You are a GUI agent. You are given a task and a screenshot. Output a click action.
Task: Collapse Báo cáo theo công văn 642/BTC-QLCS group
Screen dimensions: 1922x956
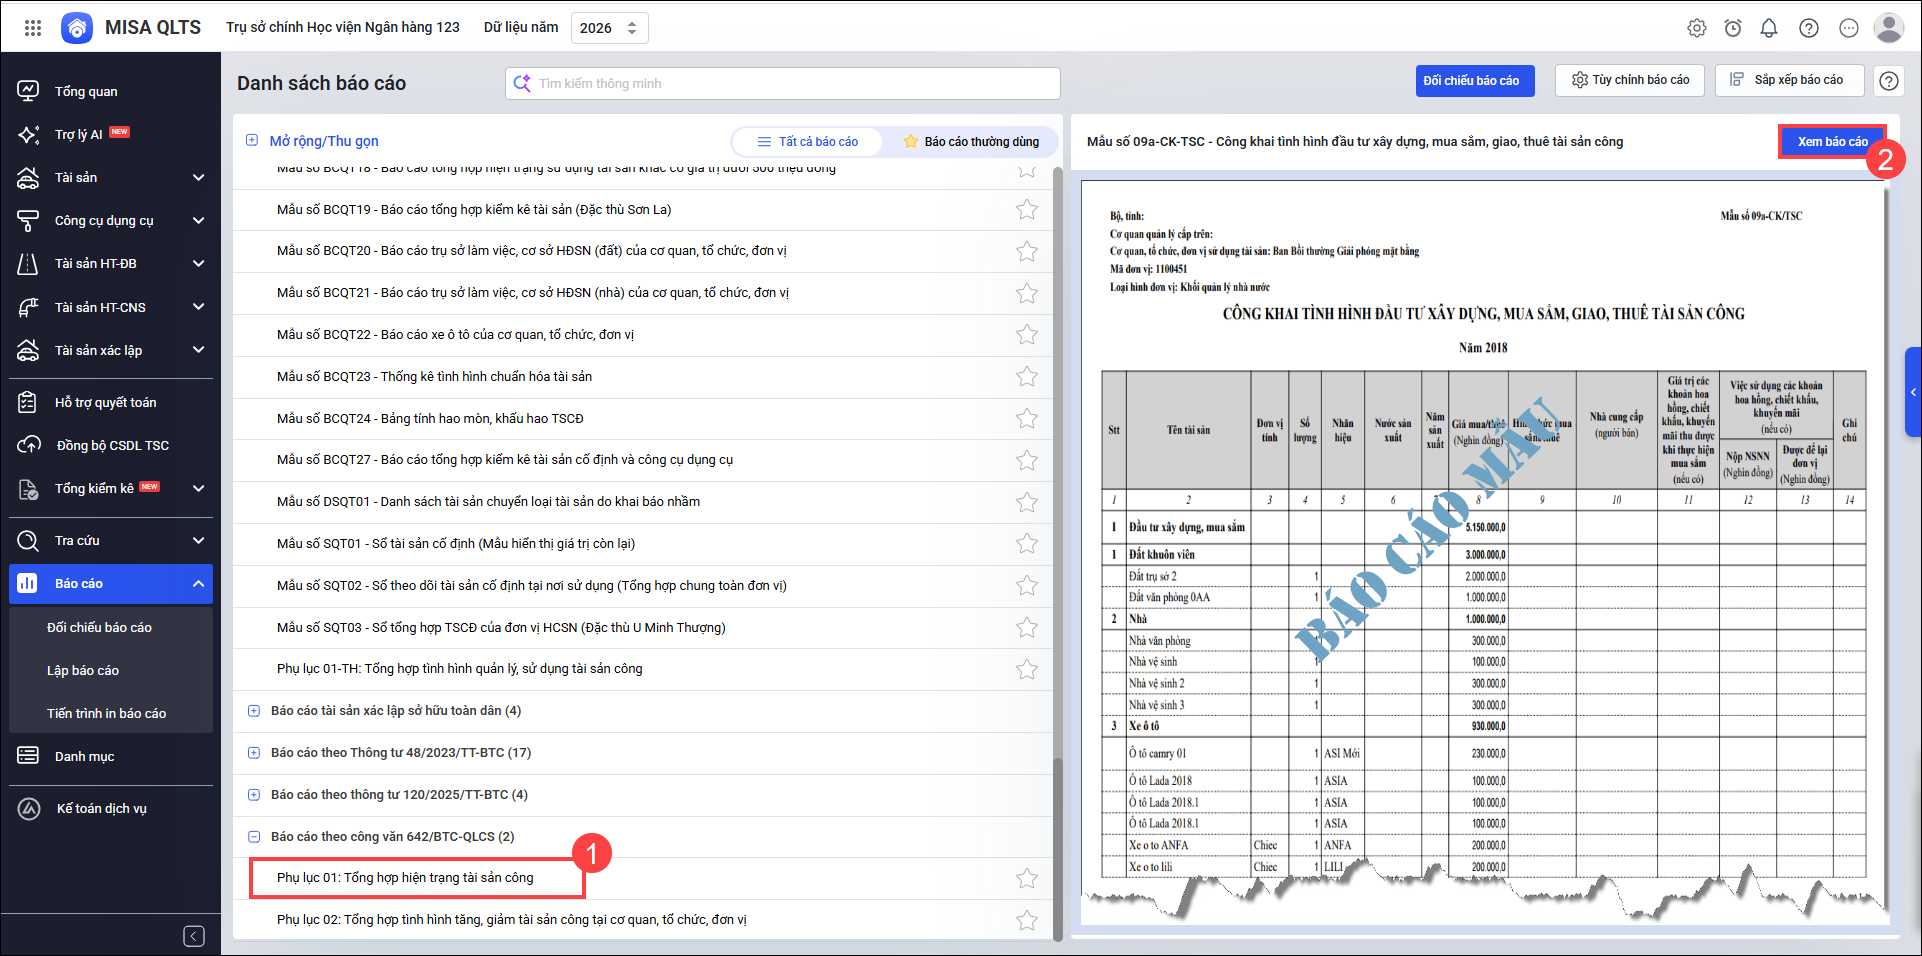(x=253, y=837)
